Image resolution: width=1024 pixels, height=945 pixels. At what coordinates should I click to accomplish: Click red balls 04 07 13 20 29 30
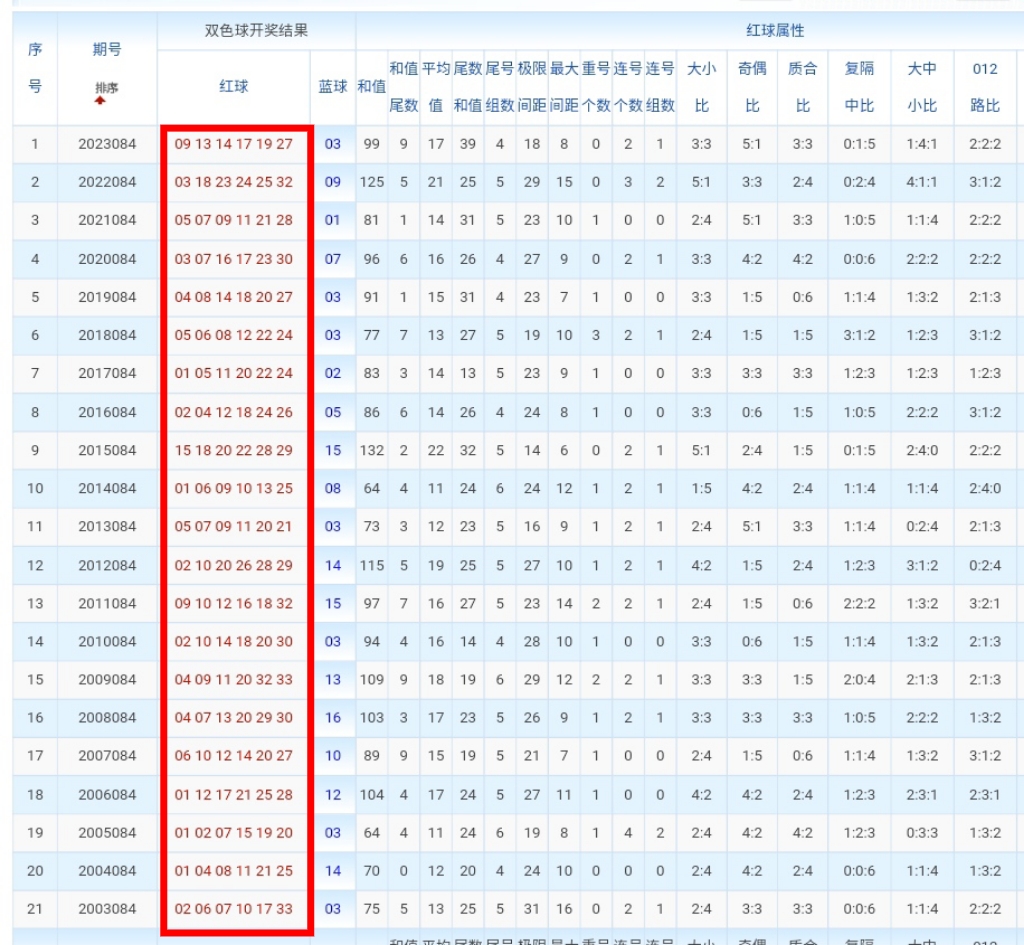(x=234, y=717)
